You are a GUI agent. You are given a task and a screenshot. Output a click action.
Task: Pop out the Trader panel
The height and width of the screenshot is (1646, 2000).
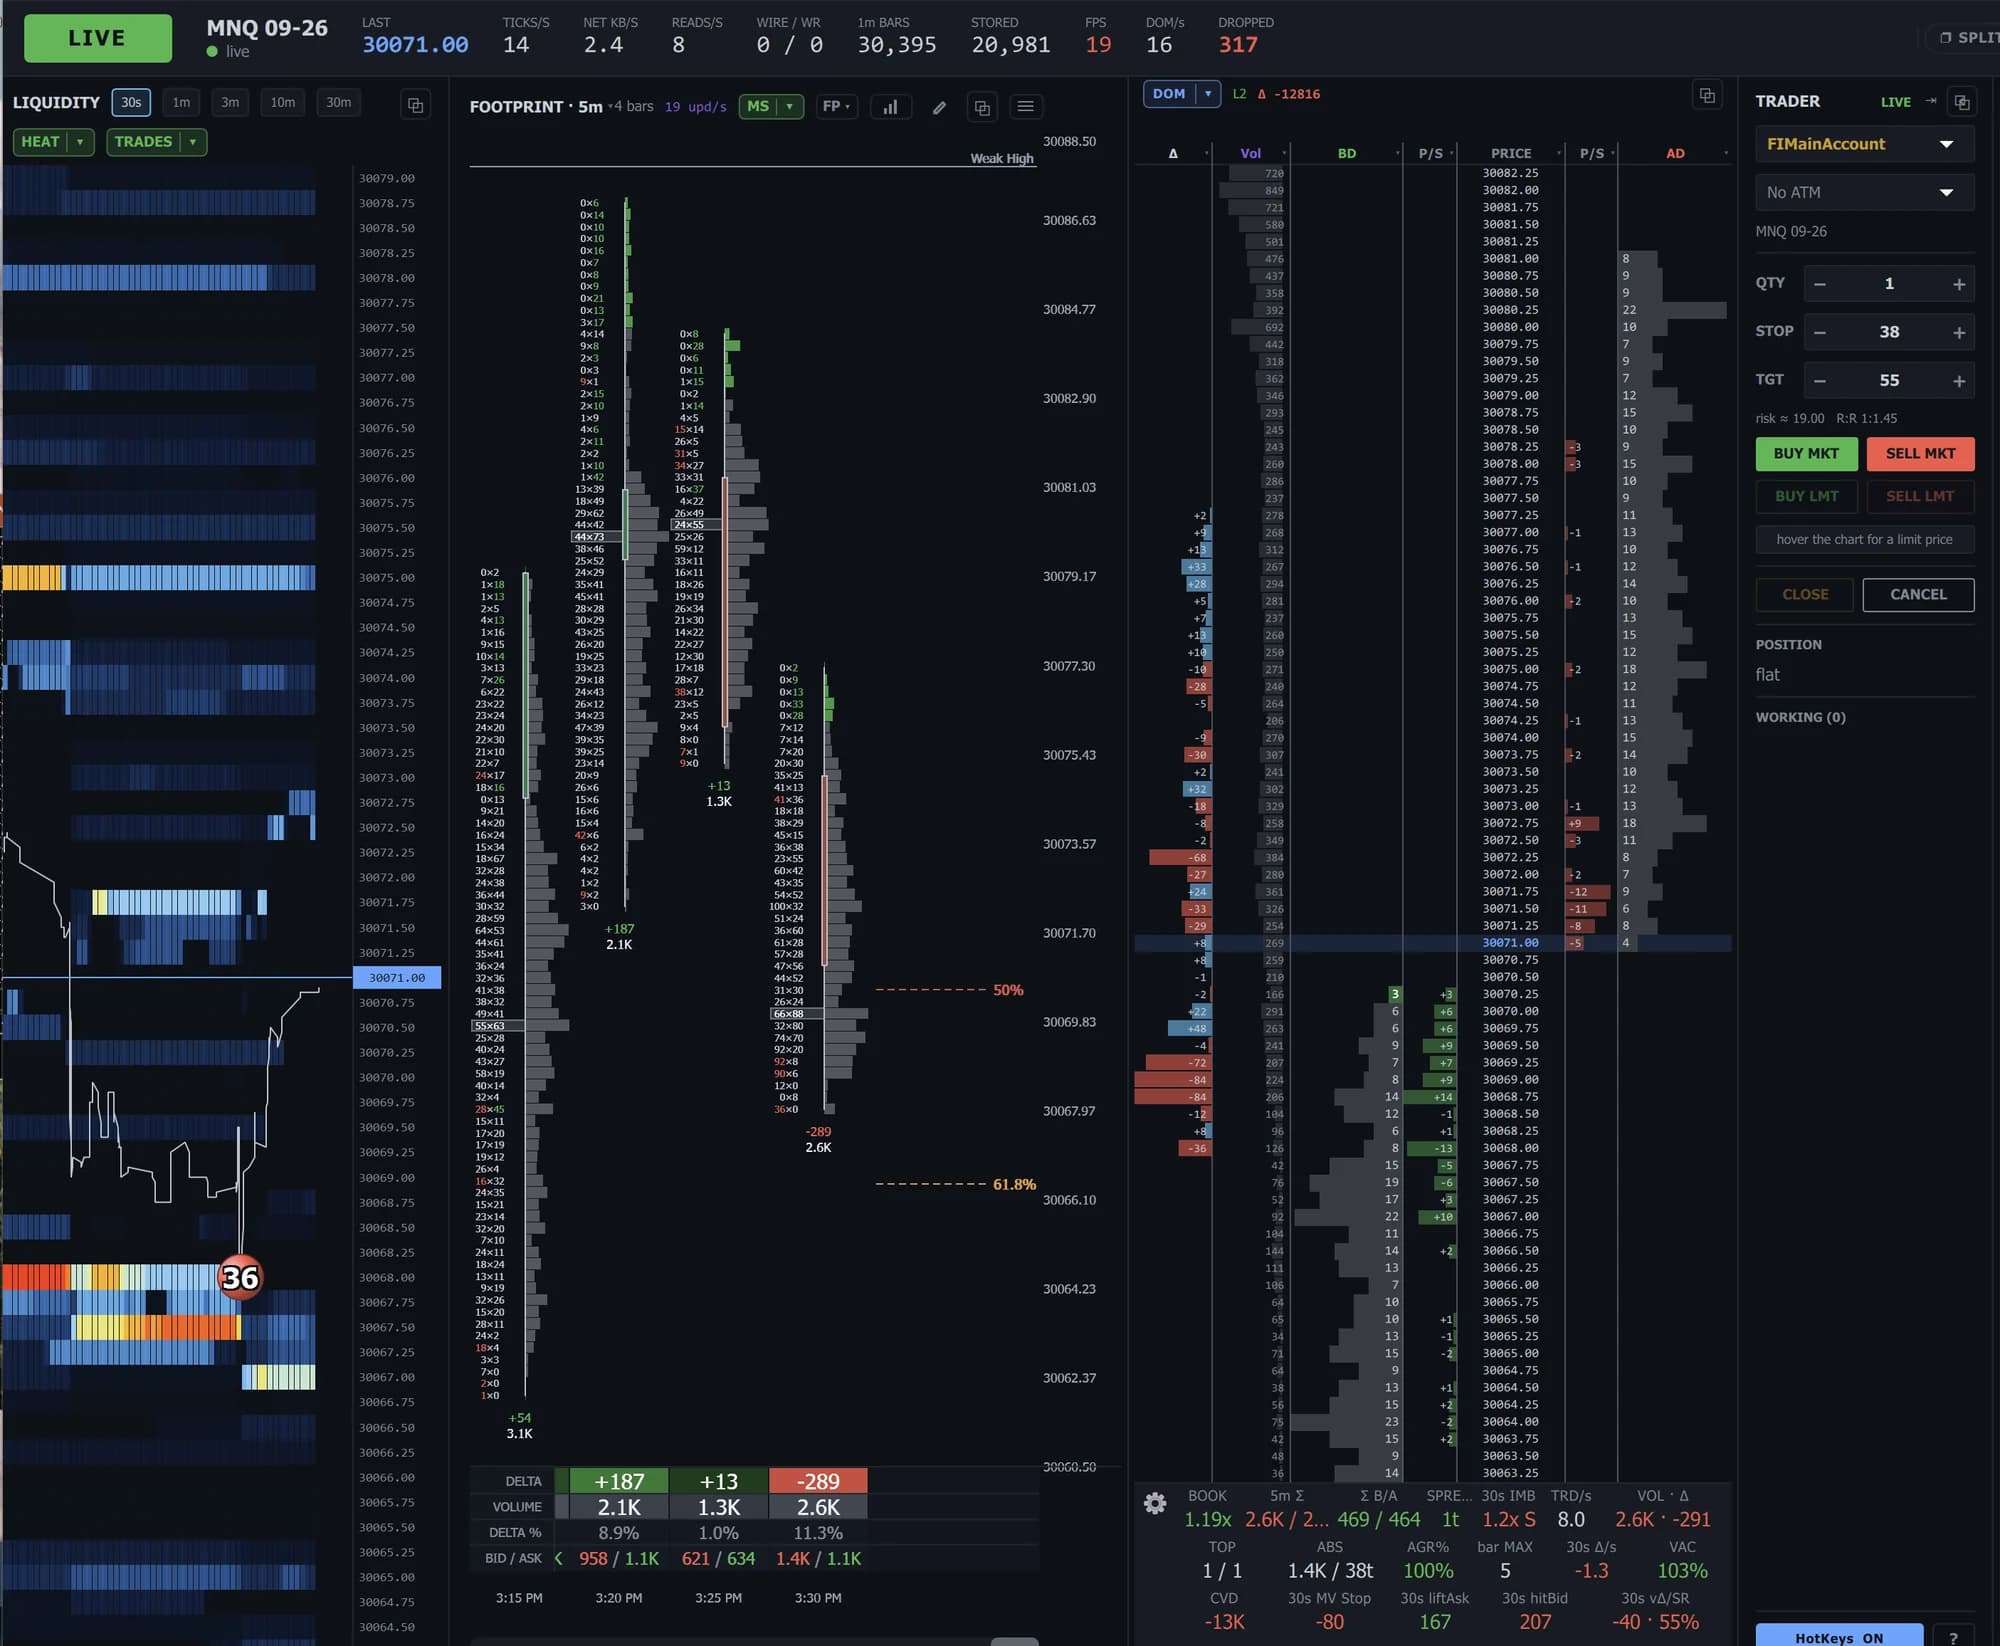pos(1962,102)
